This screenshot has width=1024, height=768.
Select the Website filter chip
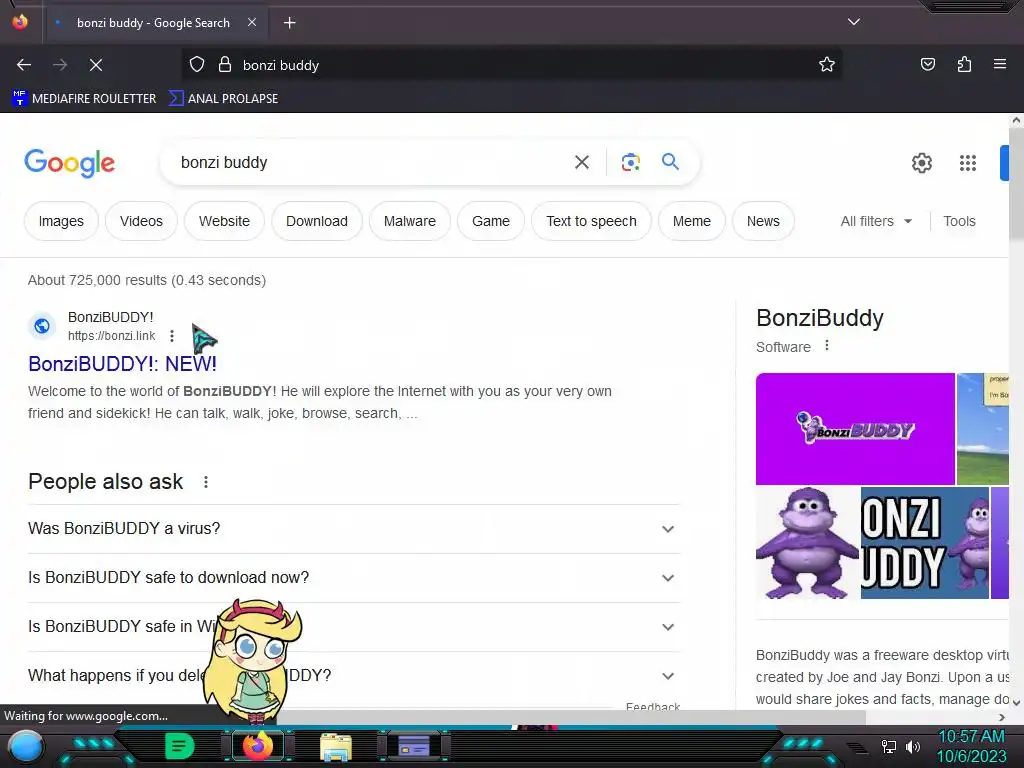[224, 221]
